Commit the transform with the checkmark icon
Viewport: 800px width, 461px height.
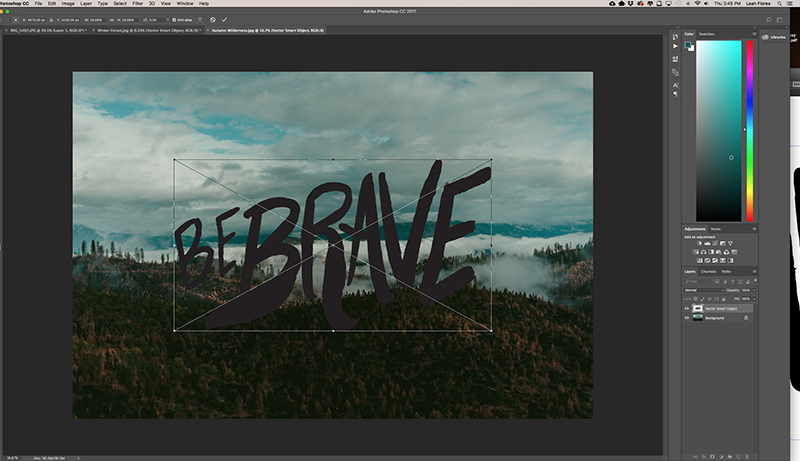click(224, 20)
